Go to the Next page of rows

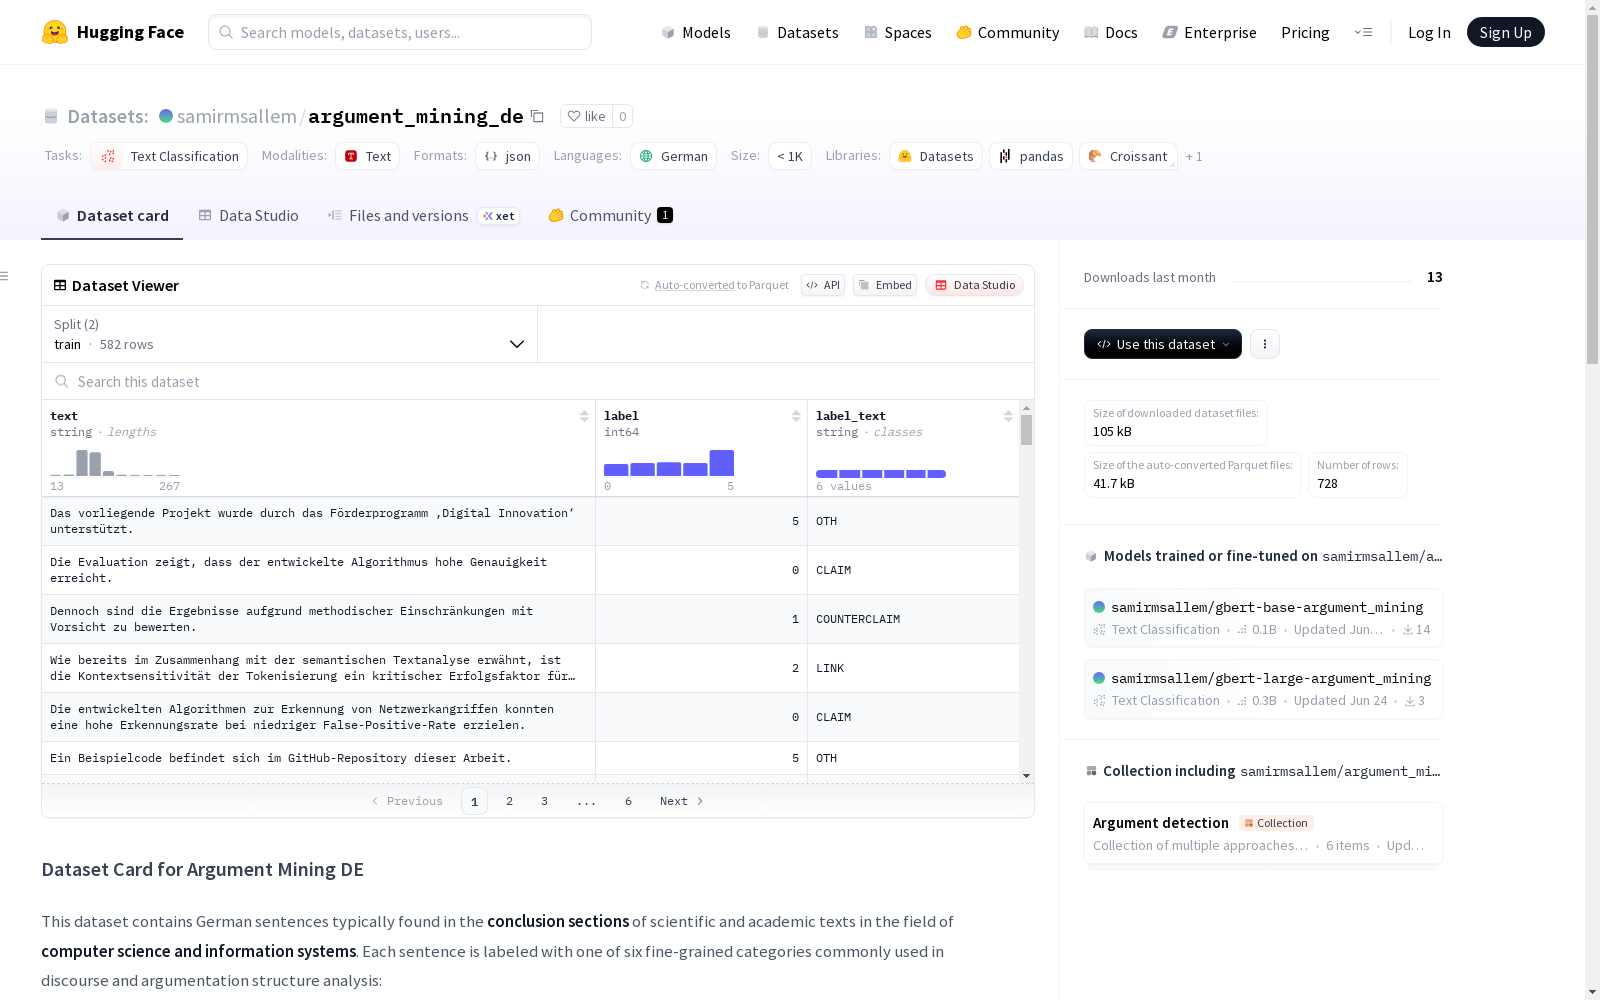pyautogui.click(x=681, y=801)
